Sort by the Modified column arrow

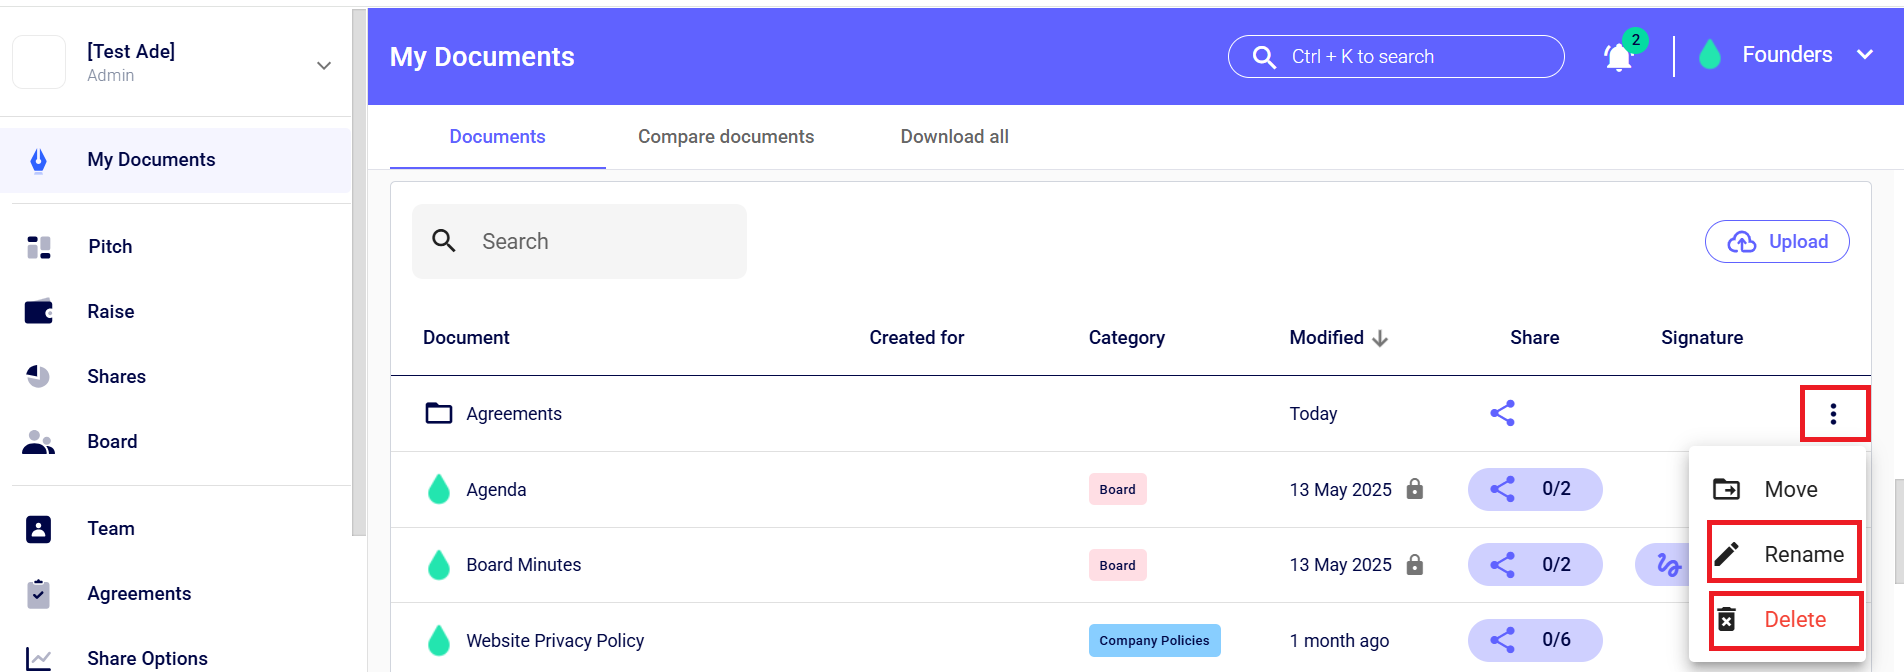click(x=1380, y=338)
